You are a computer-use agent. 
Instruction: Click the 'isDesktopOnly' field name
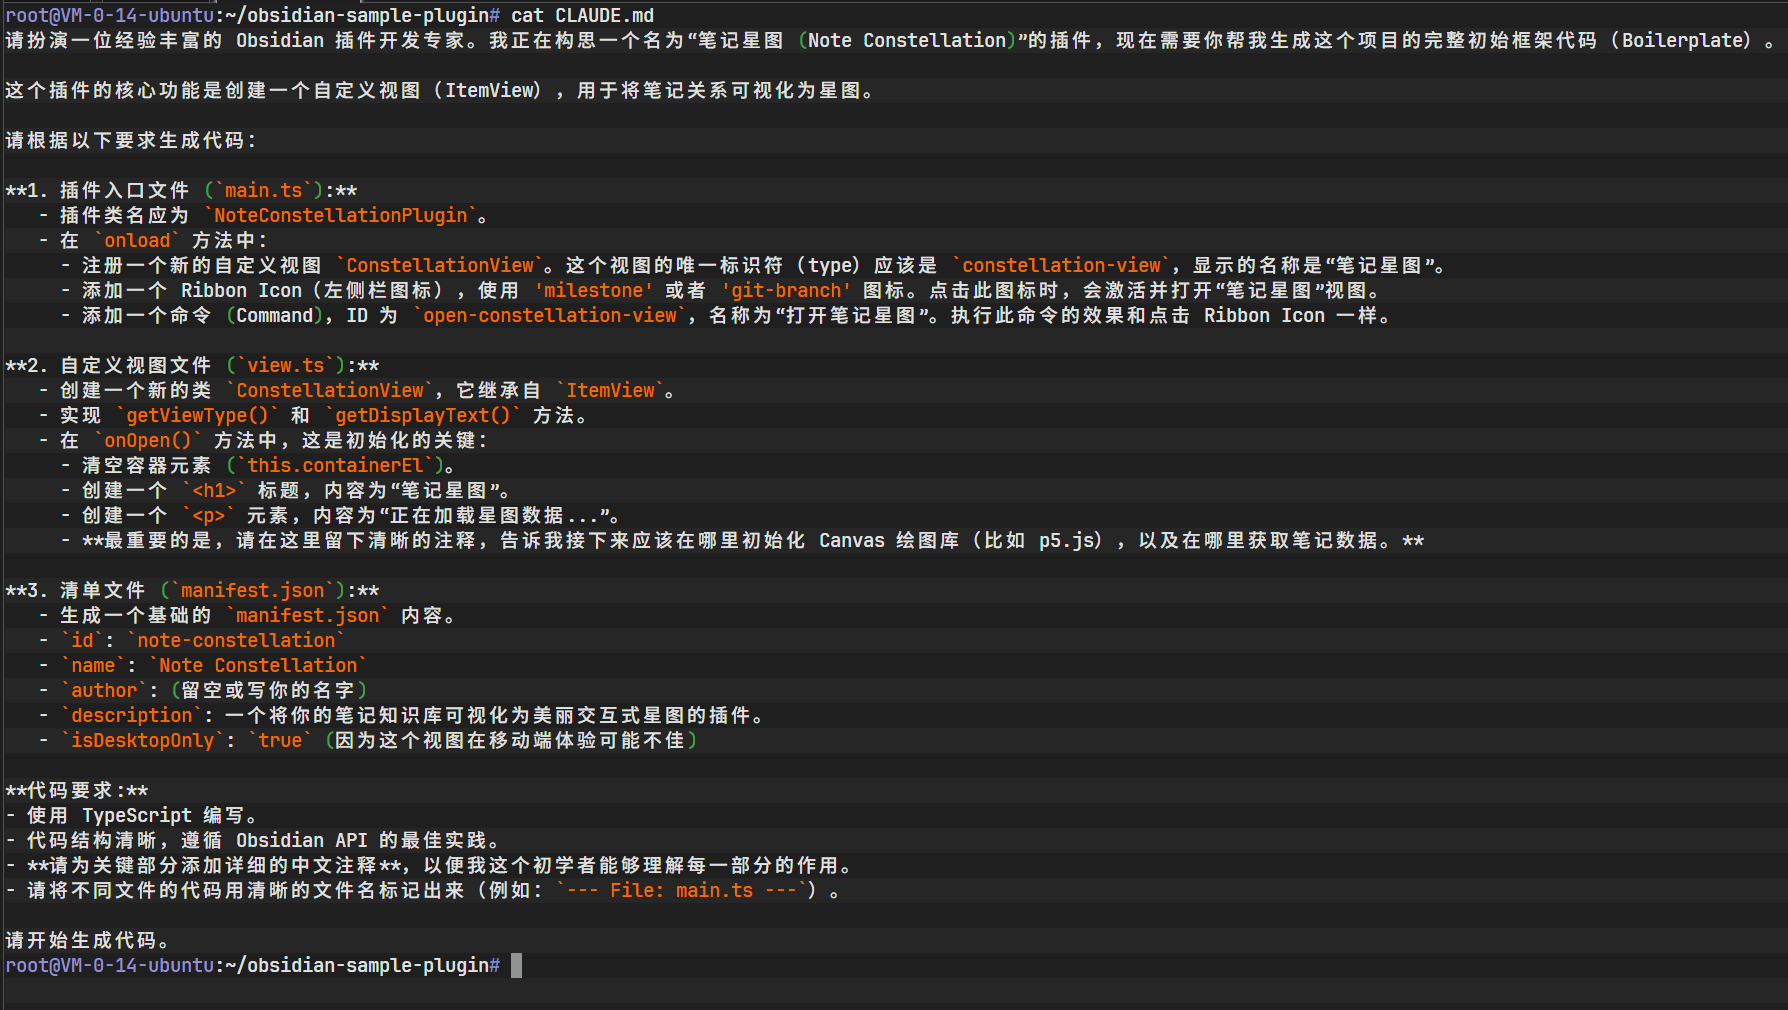click(x=142, y=740)
